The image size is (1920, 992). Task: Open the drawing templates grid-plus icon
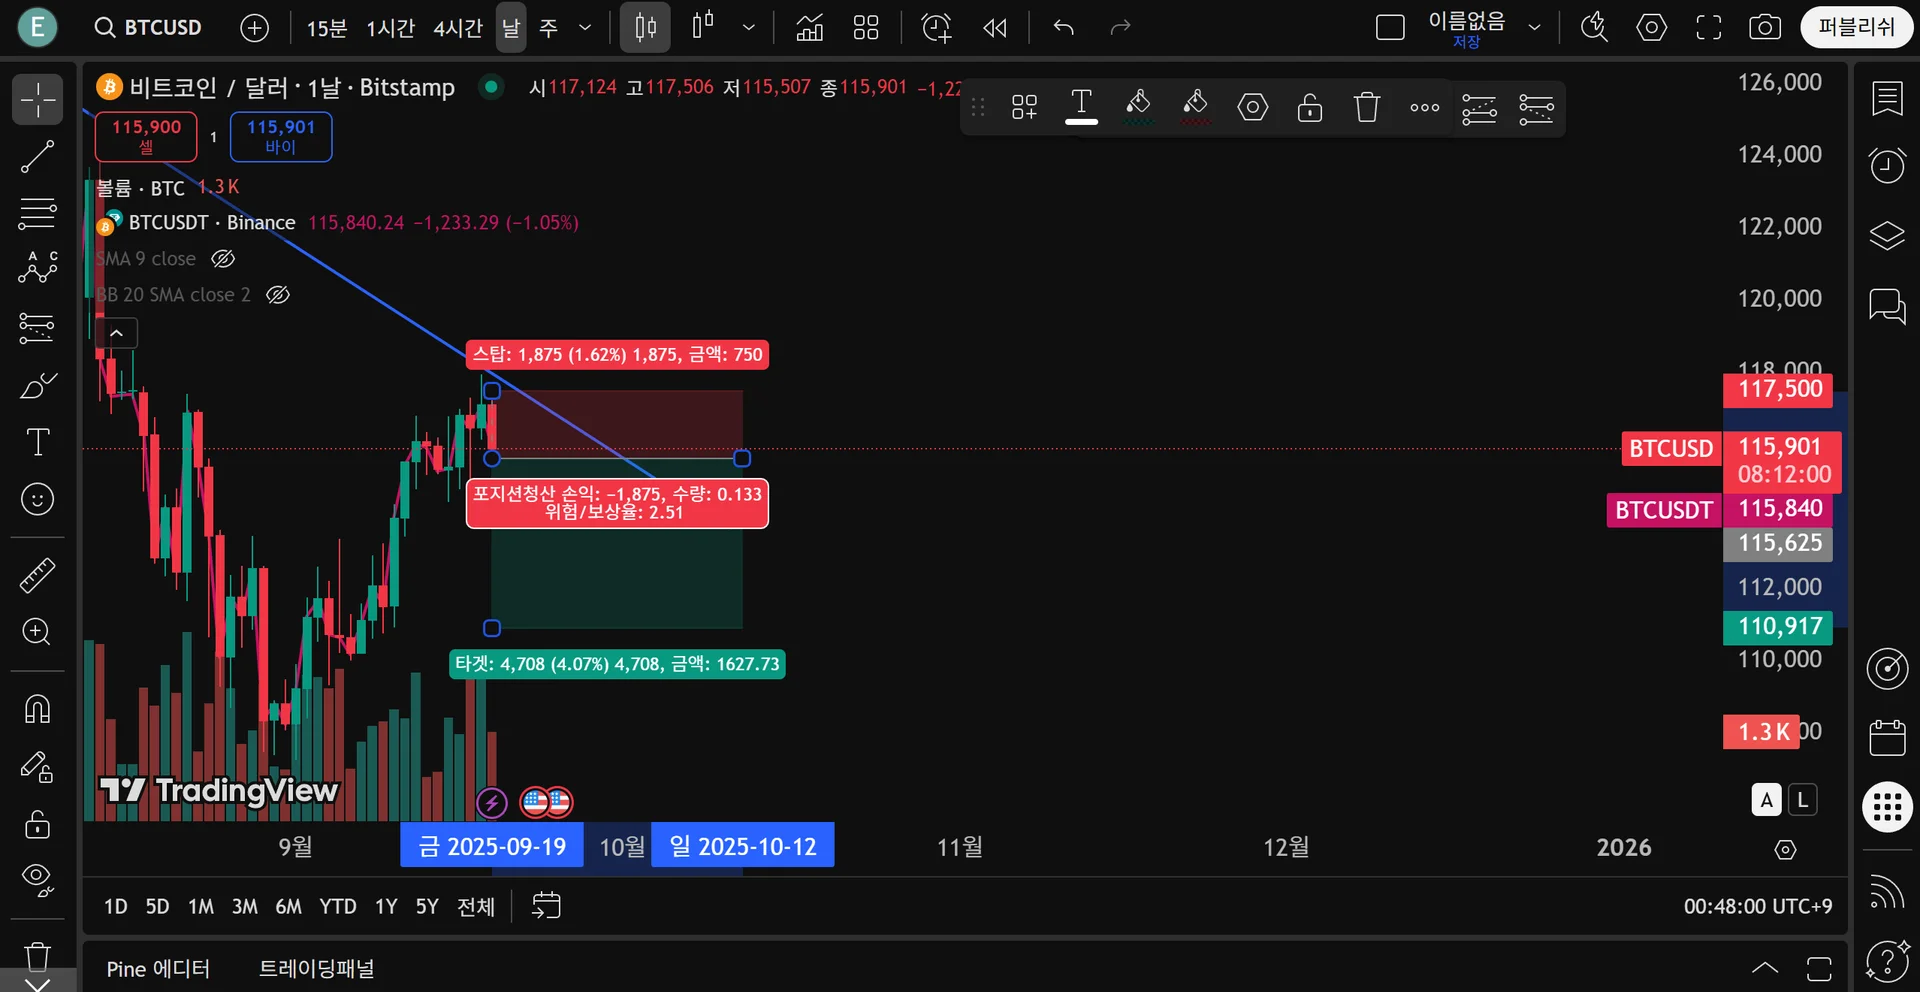[1024, 106]
